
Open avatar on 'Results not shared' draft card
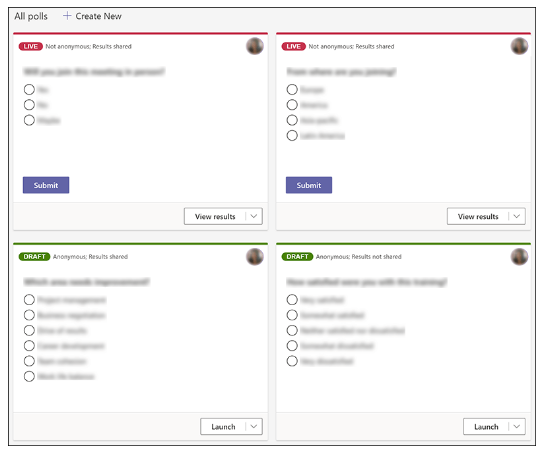coord(519,257)
